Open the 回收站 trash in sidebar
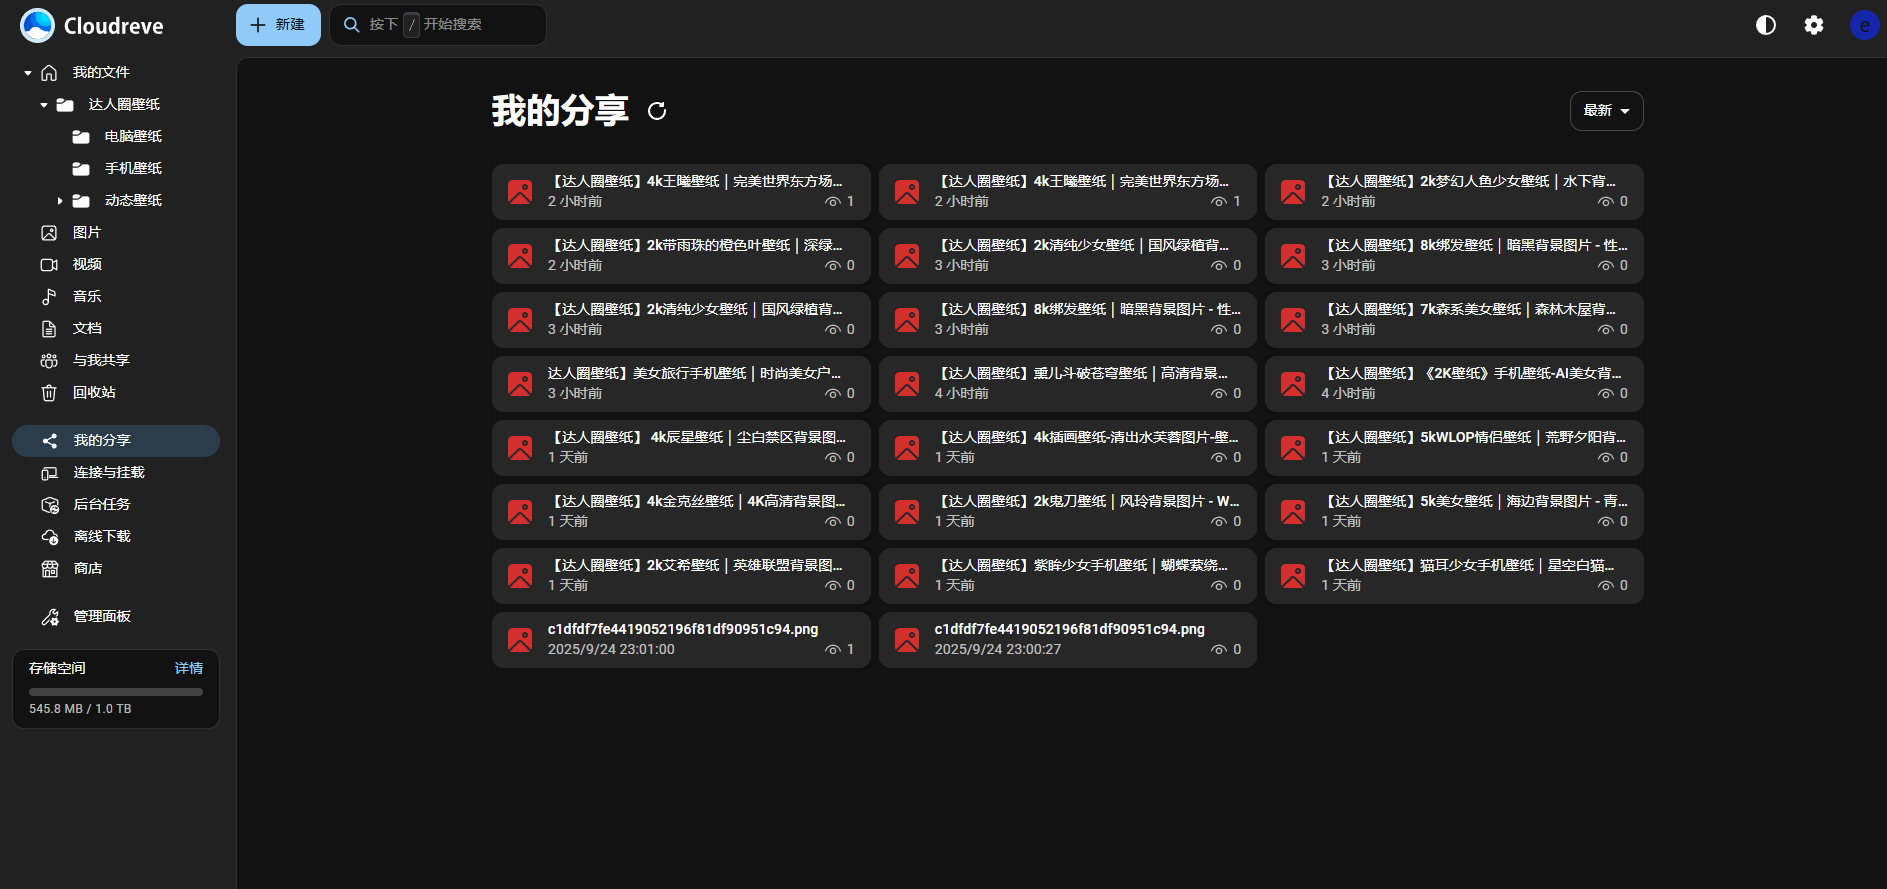The height and width of the screenshot is (889, 1887). [94, 393]
